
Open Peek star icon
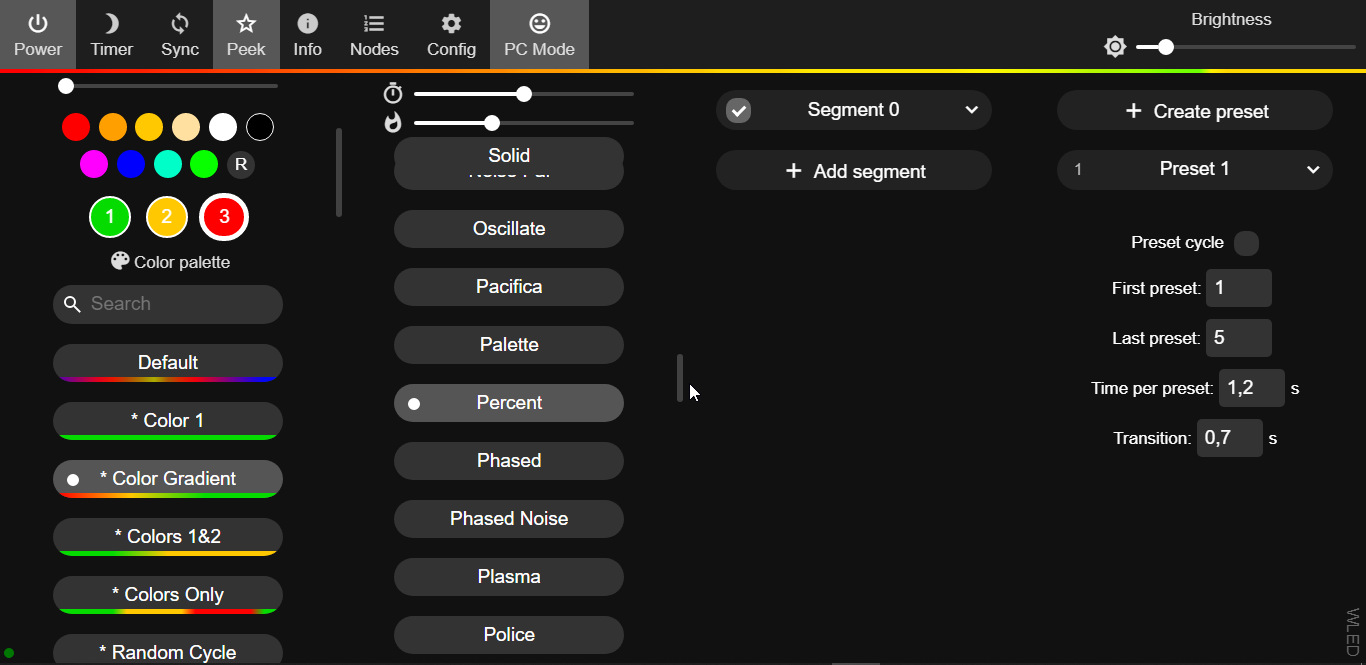pos(246,24)
